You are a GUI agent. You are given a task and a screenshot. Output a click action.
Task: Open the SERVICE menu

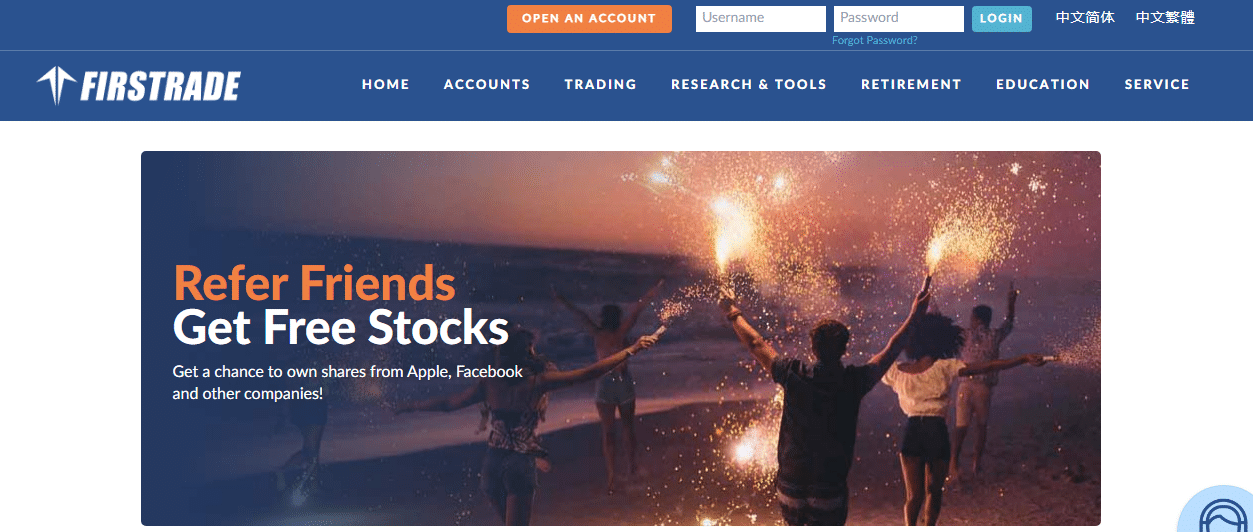click(1157, 85)
